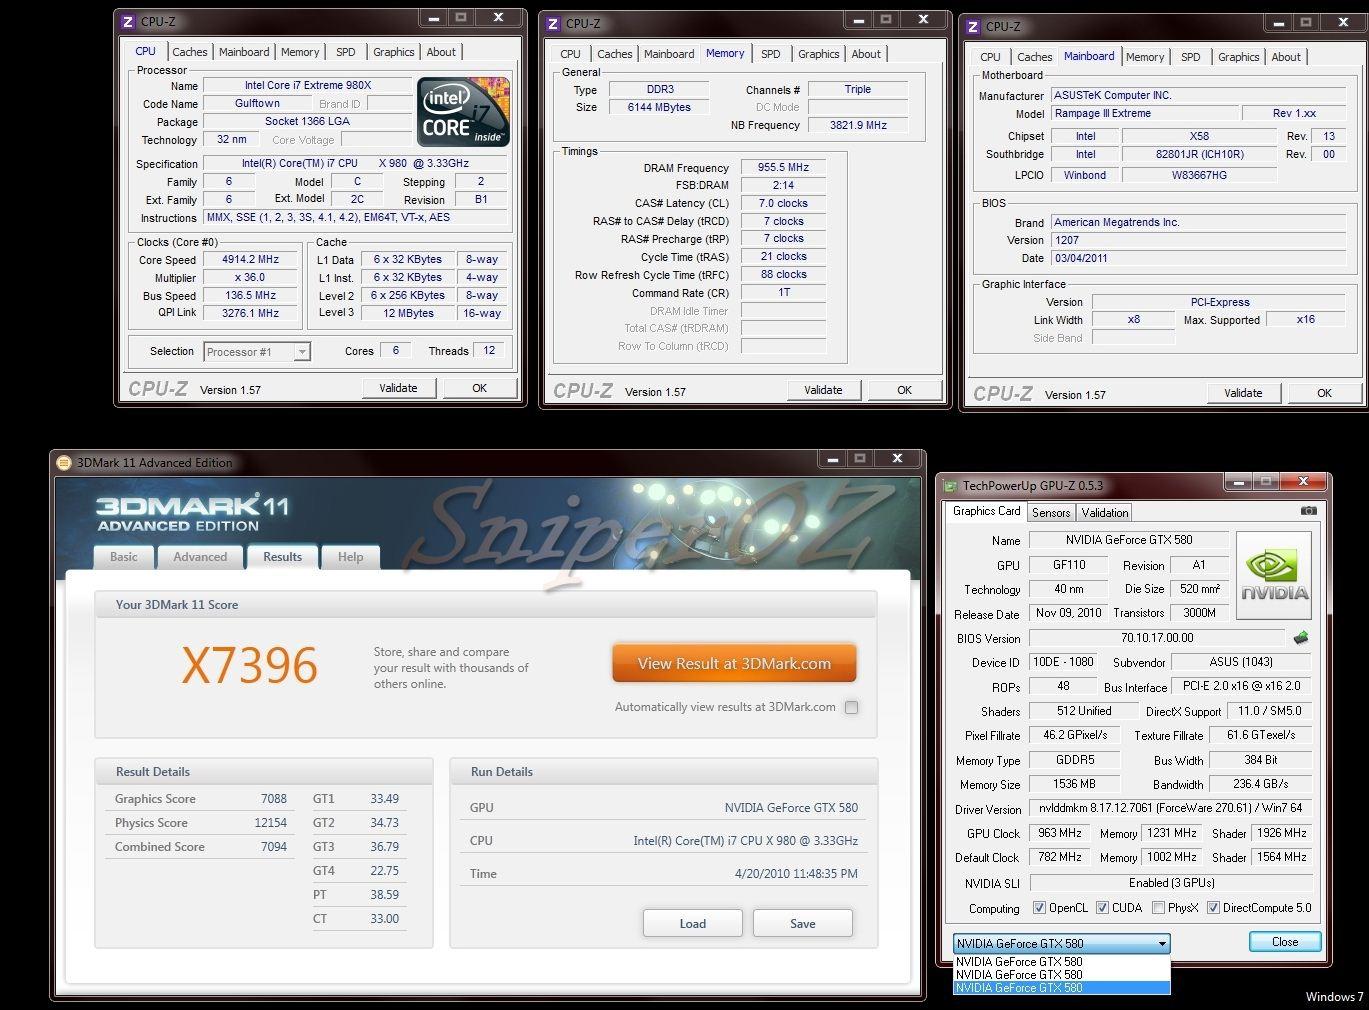Click the X7396 score text

[250, 666]
